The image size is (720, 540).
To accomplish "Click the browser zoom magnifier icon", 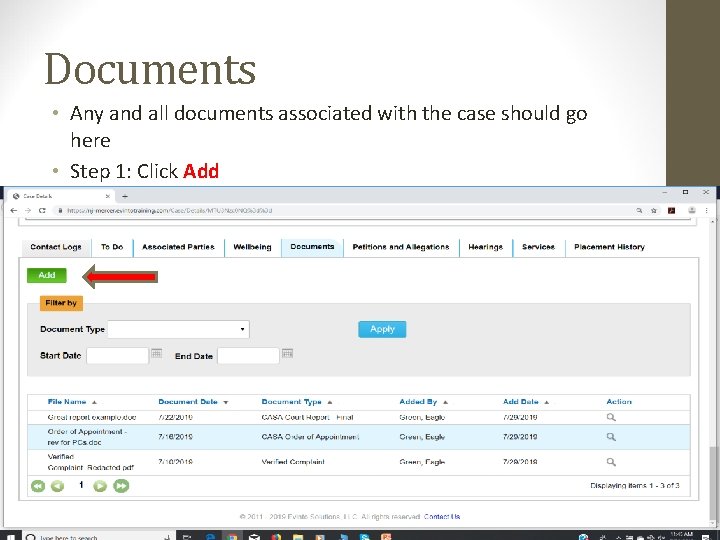I will [639, 210].
